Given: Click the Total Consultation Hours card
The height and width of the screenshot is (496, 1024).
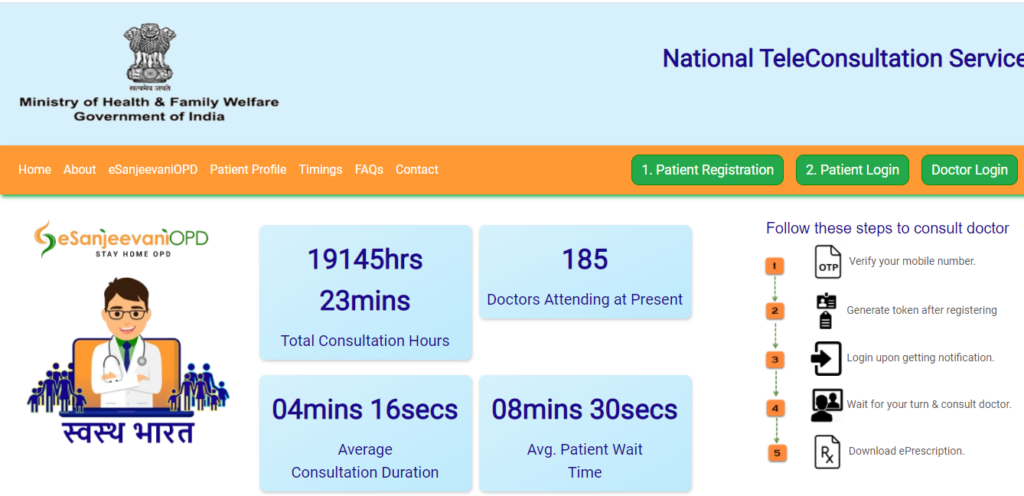Looking at the screenshot, I should [x=366, y=292].
